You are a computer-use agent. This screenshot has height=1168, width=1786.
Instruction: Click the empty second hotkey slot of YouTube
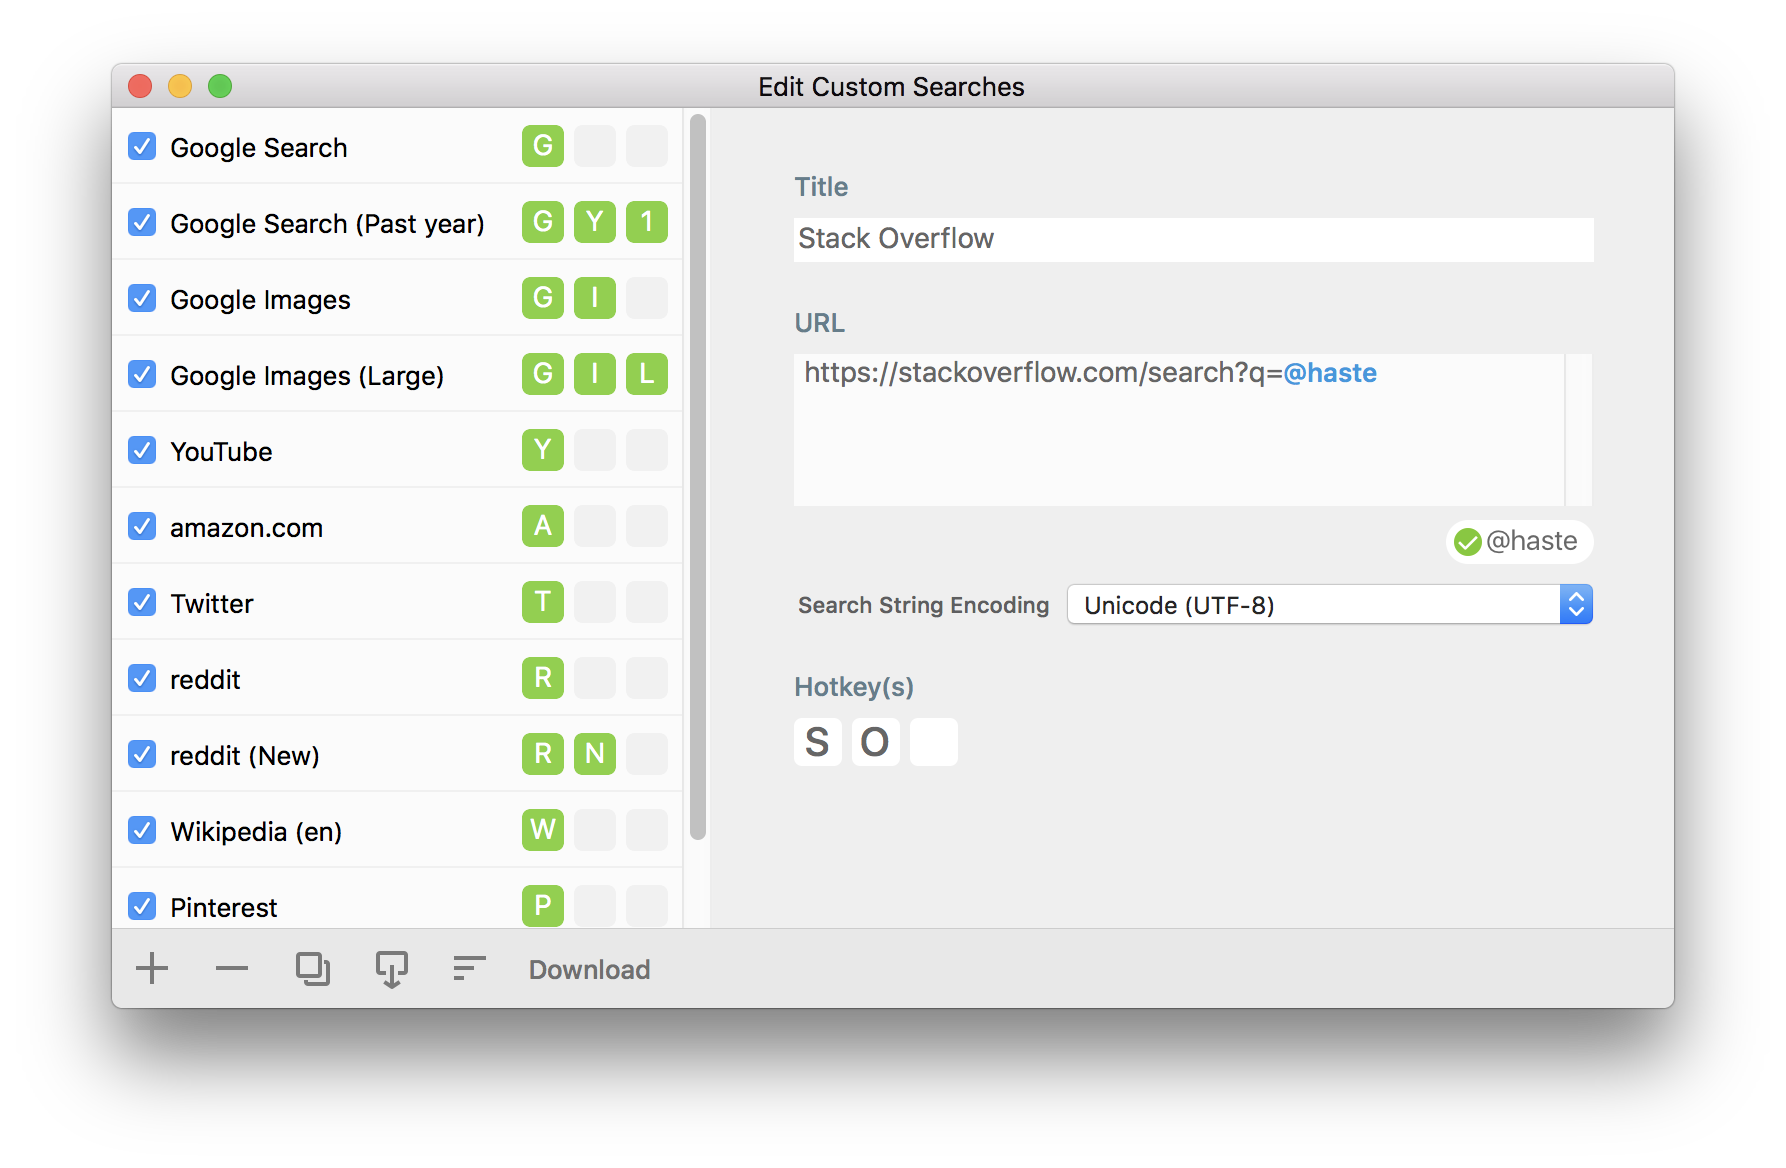click(x=595, y=450)
